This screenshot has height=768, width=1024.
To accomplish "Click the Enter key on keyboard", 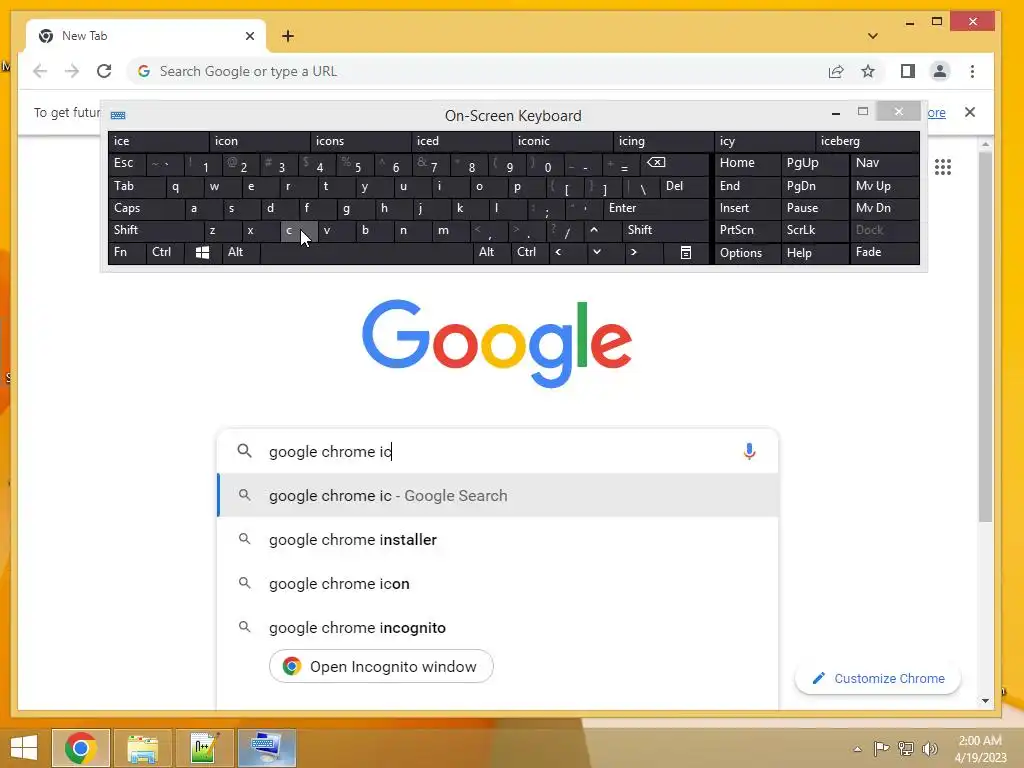I will pyautogui.click(x=656, y=208).
